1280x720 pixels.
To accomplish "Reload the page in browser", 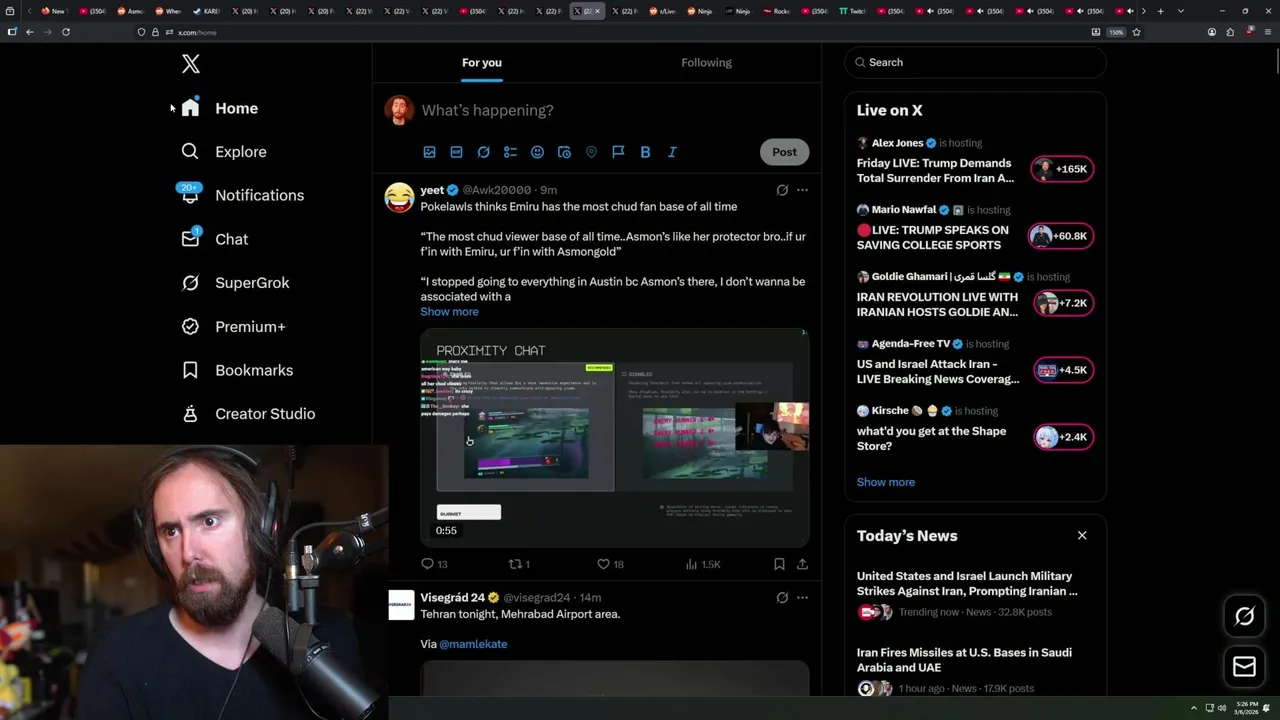I will [x=66, y=32].
